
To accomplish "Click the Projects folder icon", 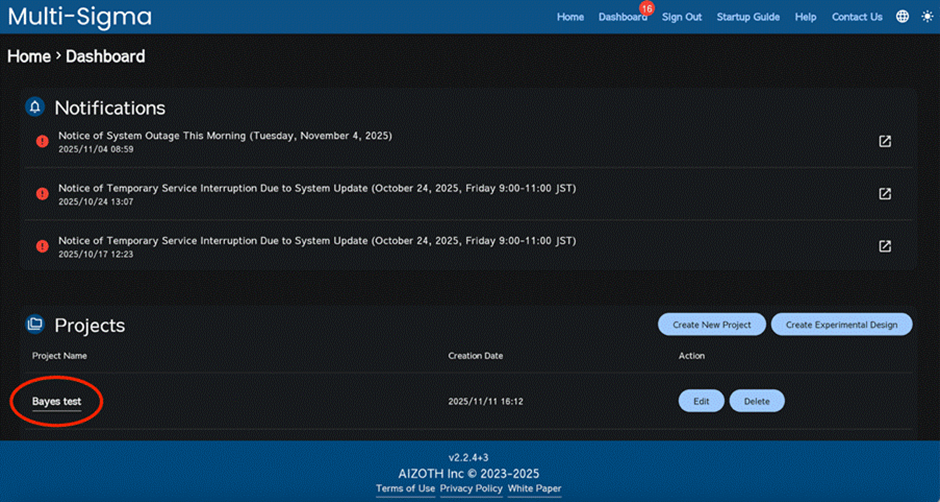I will pyautogui.click(x=35, y=324).
